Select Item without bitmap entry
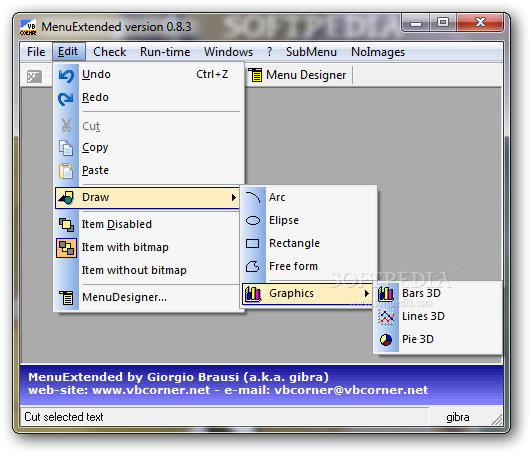 pyautogui.click(x=147, y=271)
